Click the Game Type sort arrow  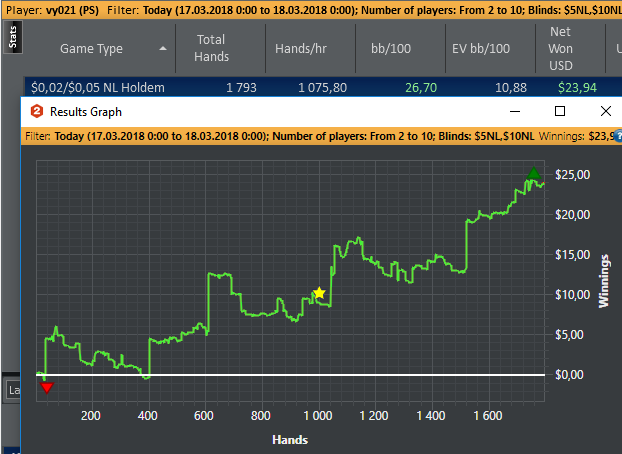pos(163,48)
